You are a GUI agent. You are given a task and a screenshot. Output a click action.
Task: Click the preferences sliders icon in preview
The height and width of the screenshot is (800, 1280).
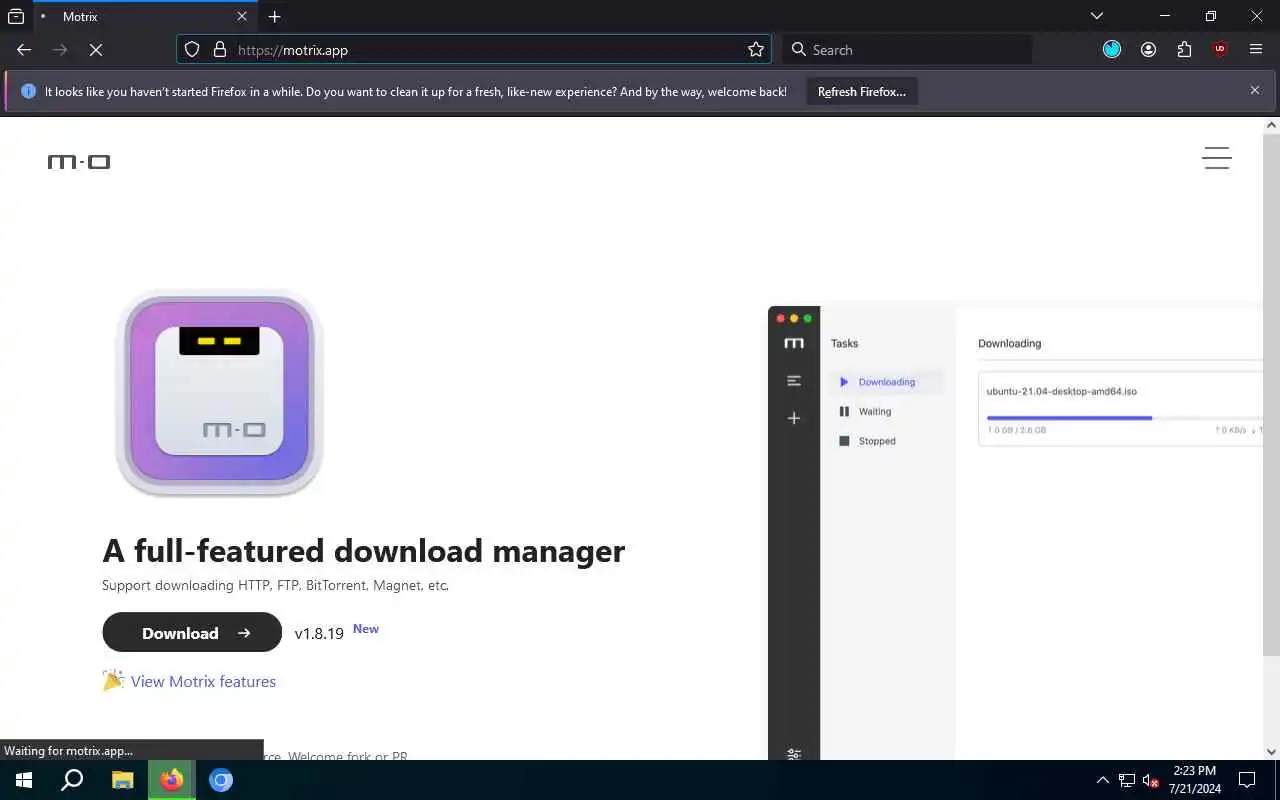794,753
